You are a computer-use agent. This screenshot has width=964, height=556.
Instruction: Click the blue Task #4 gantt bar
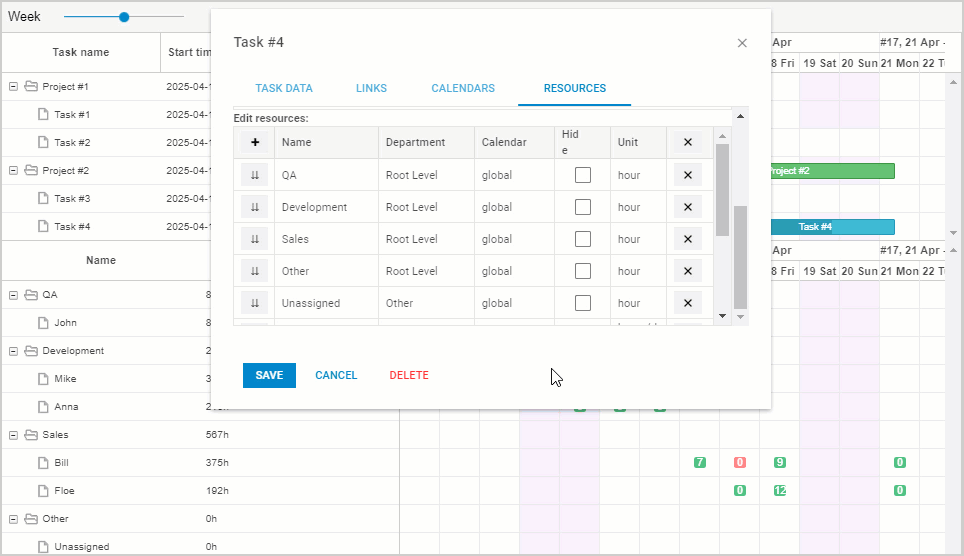pyautogui.click(x=832, y=227)
